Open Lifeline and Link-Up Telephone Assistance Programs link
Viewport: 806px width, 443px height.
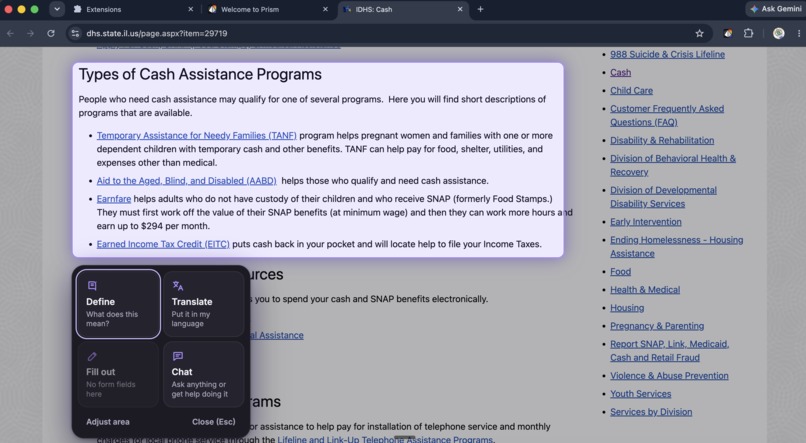click(x=384, y=439)
